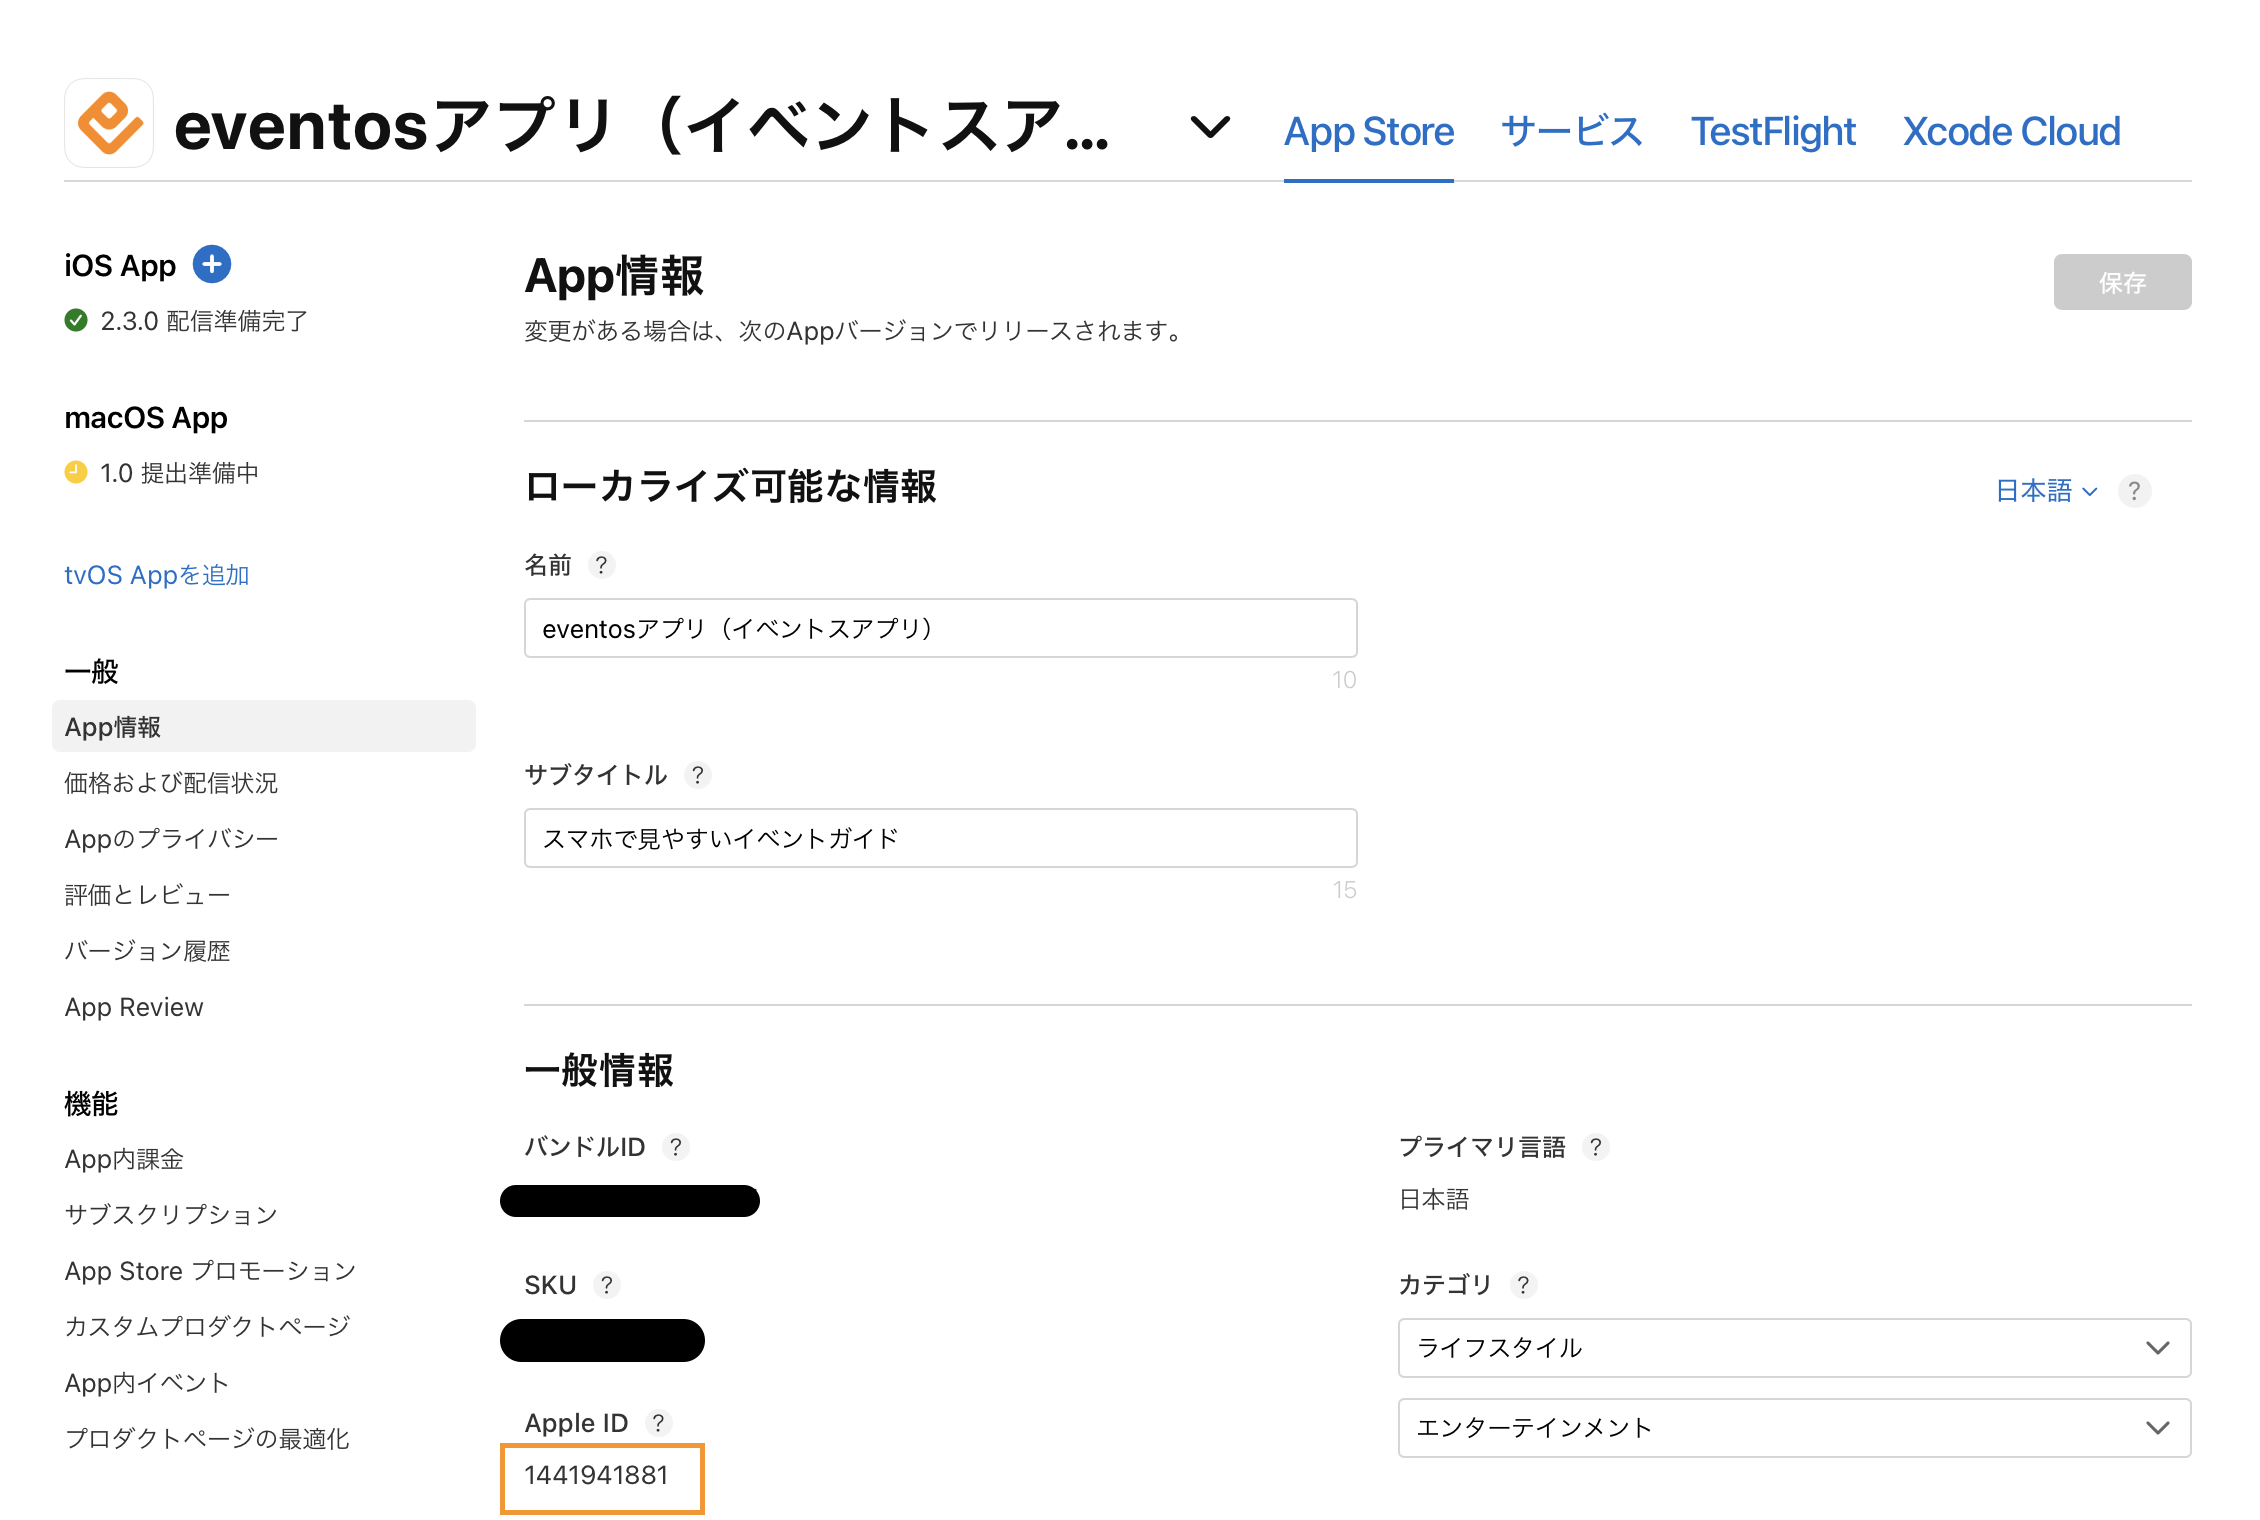Open the ライフスタイル primary category dropdown

1794,1348
